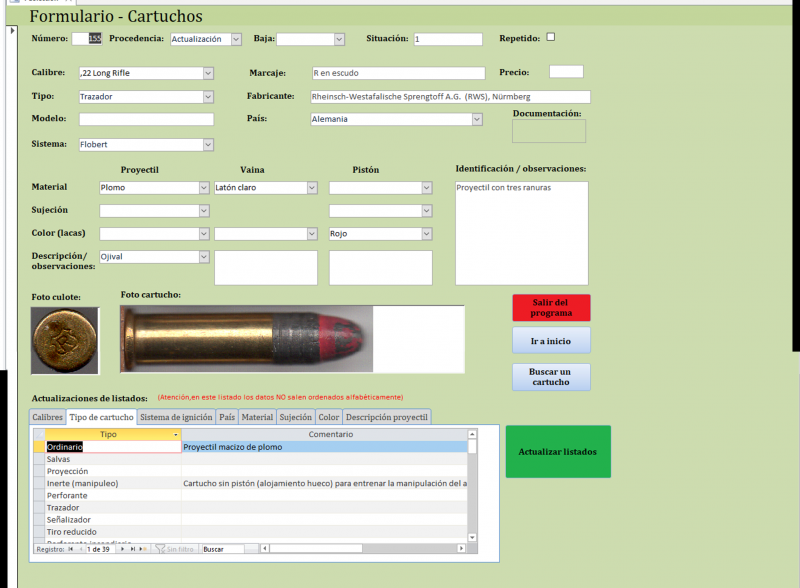Click the green Actualizar listados button
Image resolution: width=800 pixels, height=588 pixels.
(557, 451)
